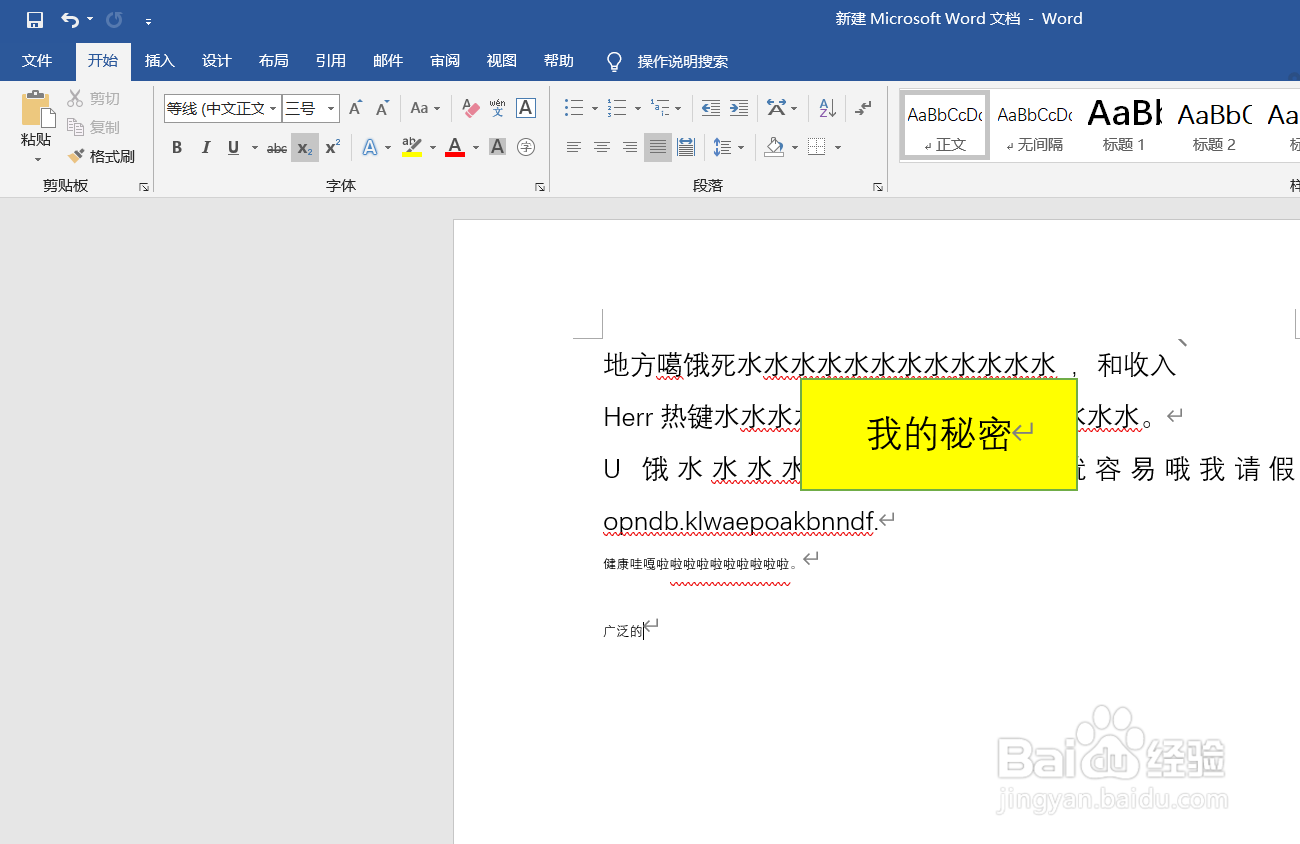This screenshot has height=844, width=1300.
Task: Toggle off subscript formatting
Action: tap(304, 147)
